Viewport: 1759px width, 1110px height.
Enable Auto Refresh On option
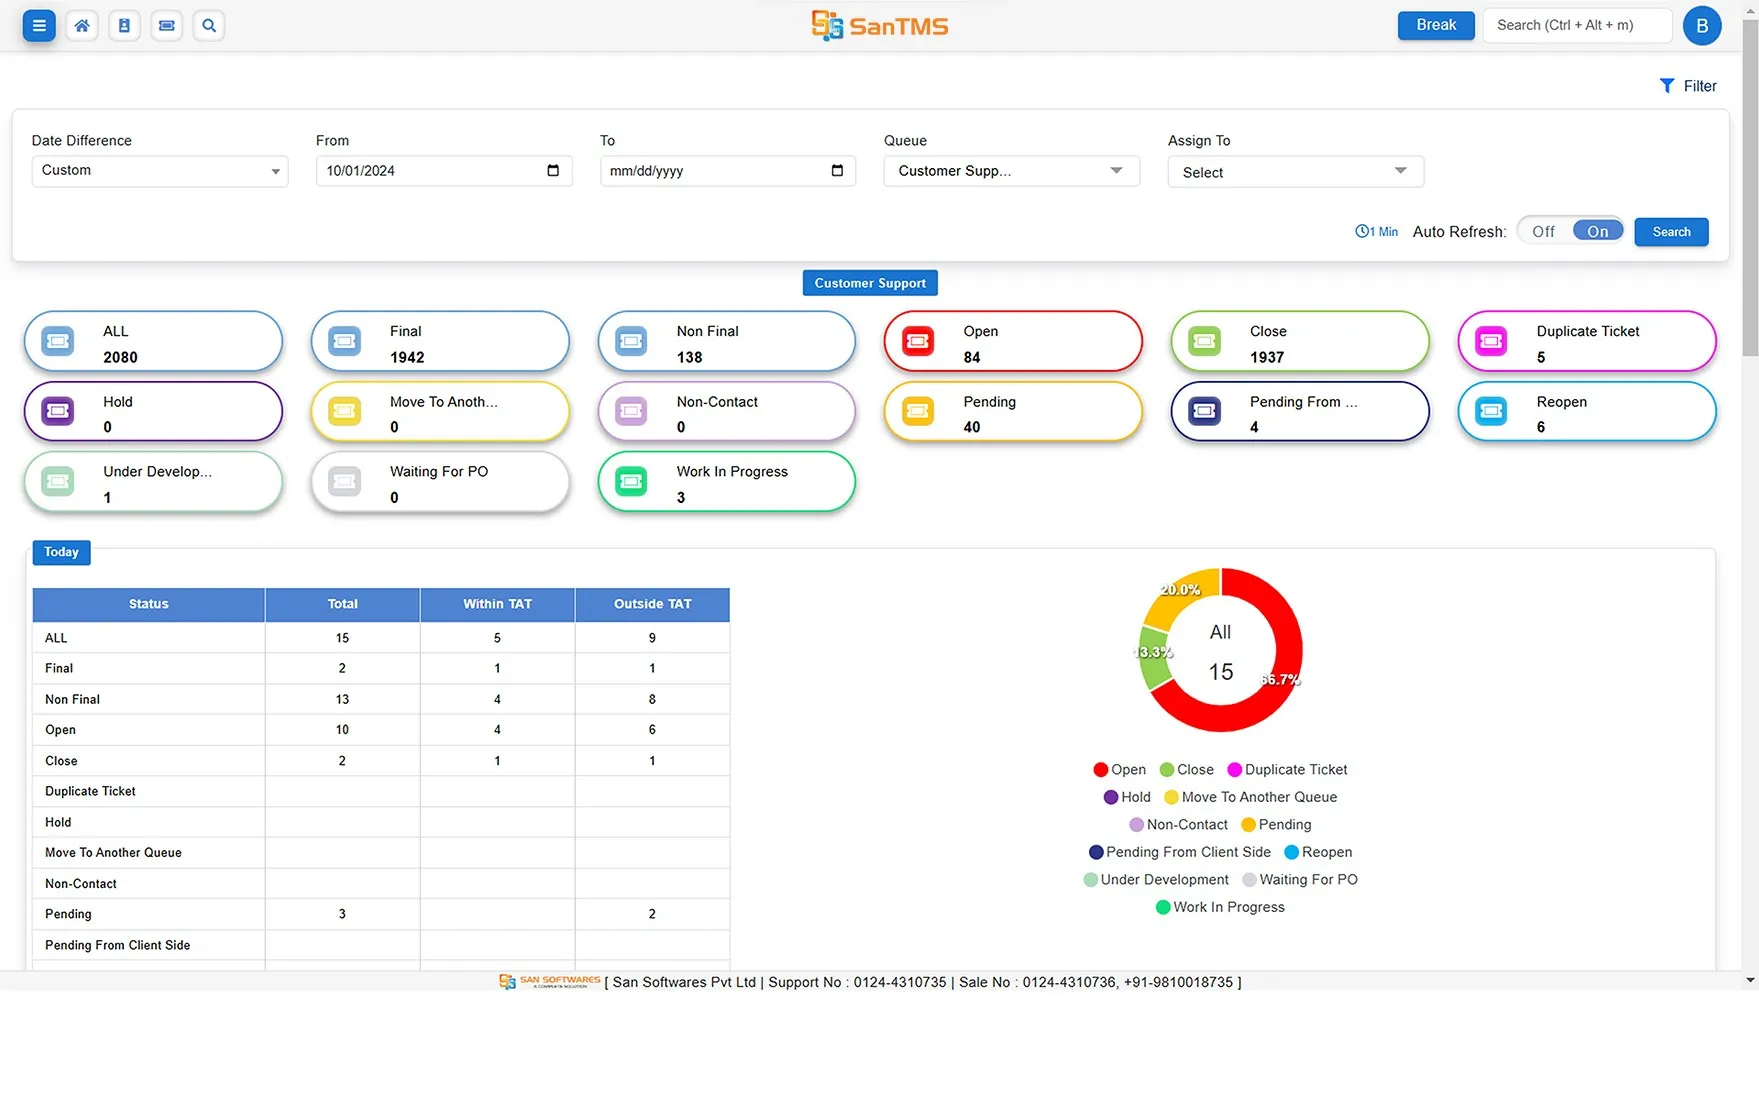pos(1597,230)
